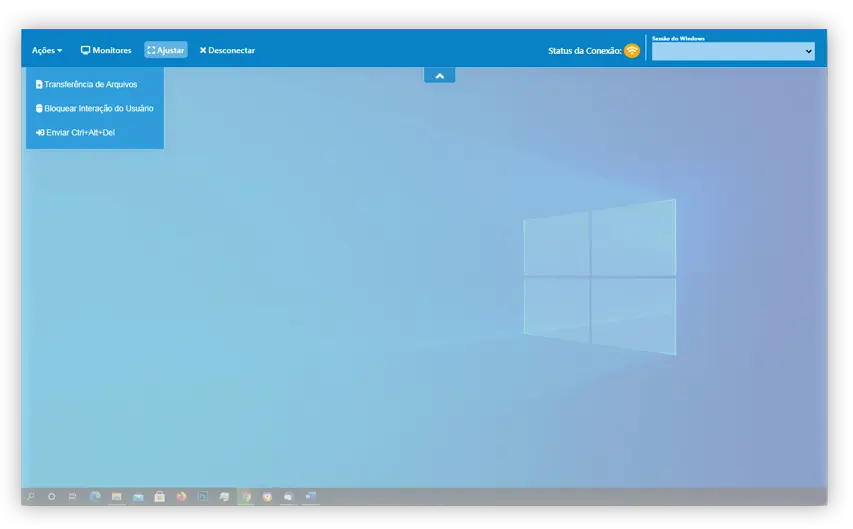
Task: Toggle the Ajustar fit-to-screen button
Action: pyautogui.click(x=166, y=50)
